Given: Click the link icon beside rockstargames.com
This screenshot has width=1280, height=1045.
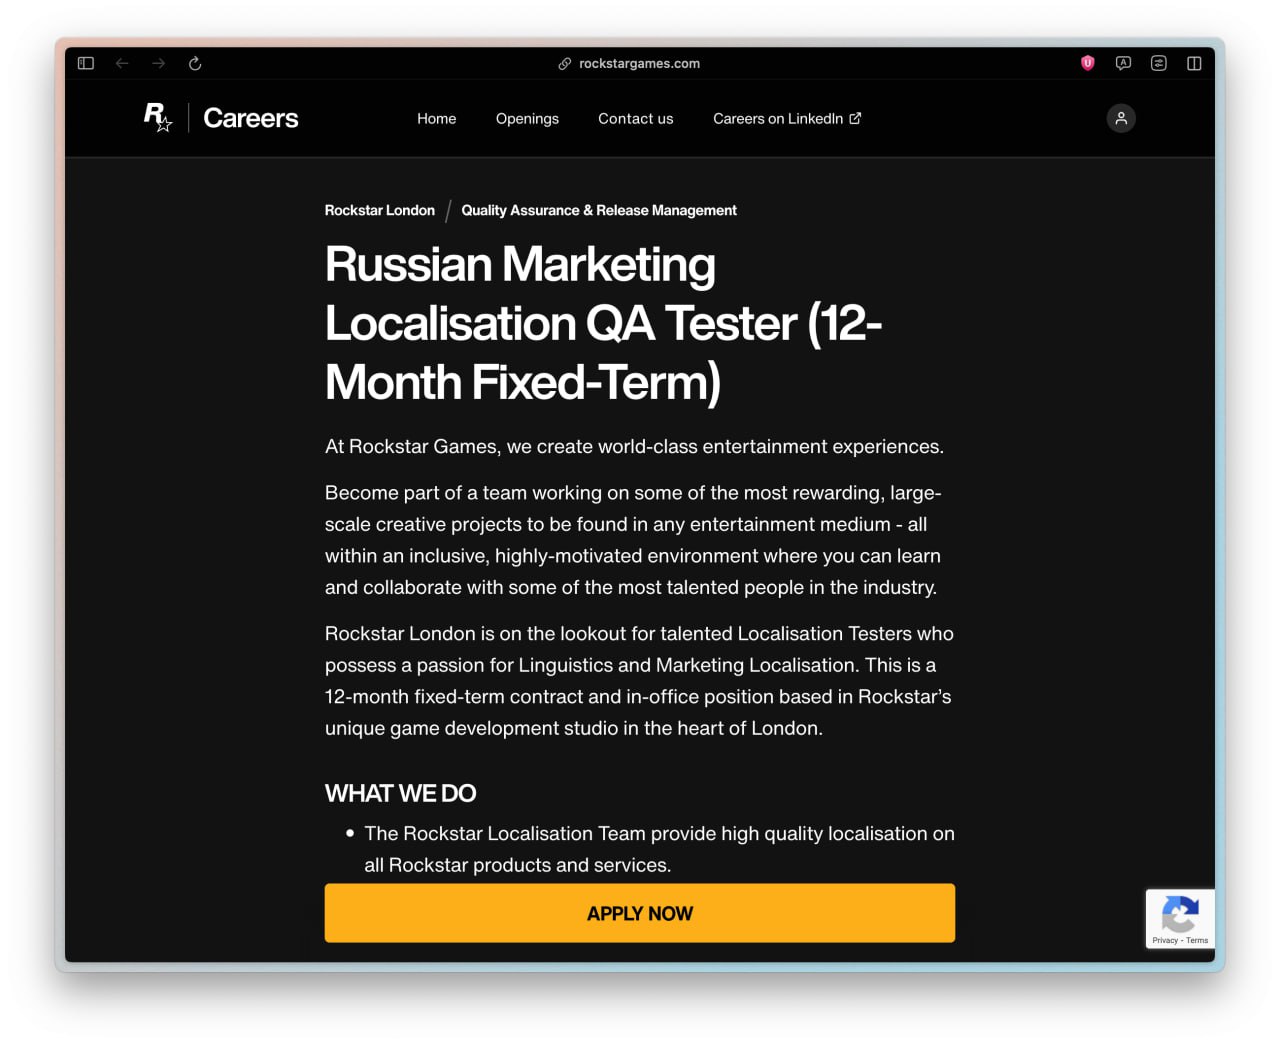Looking at the screenshot, I should (565, 63).
